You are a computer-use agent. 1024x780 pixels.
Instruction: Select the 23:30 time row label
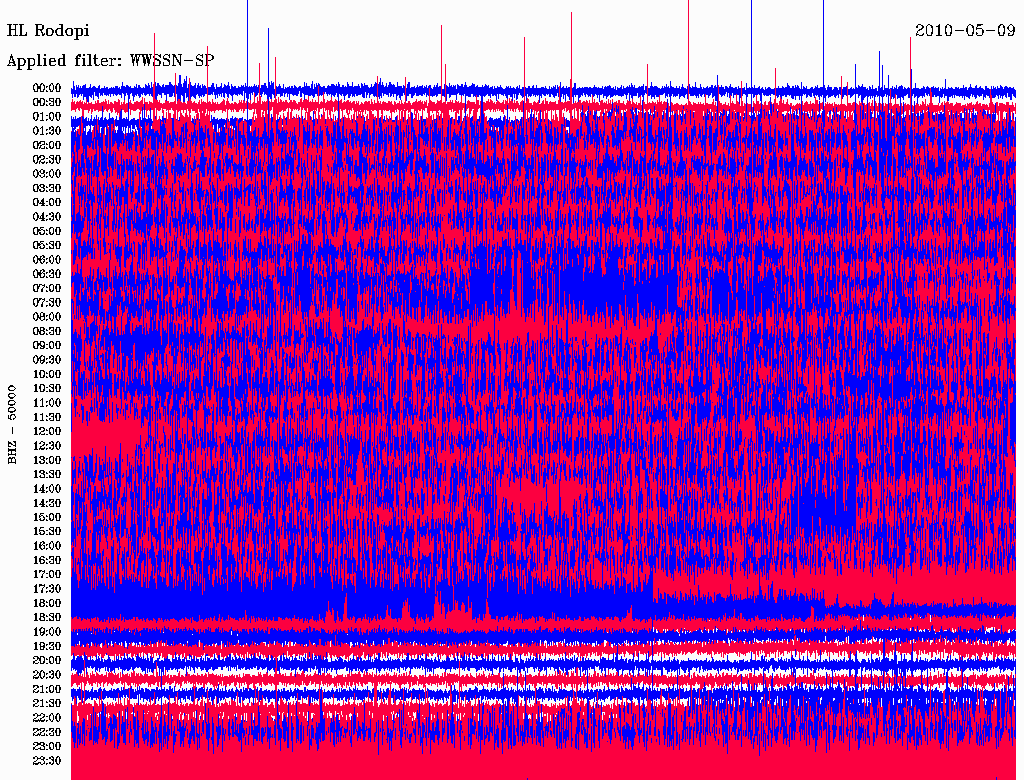(47, 761)
